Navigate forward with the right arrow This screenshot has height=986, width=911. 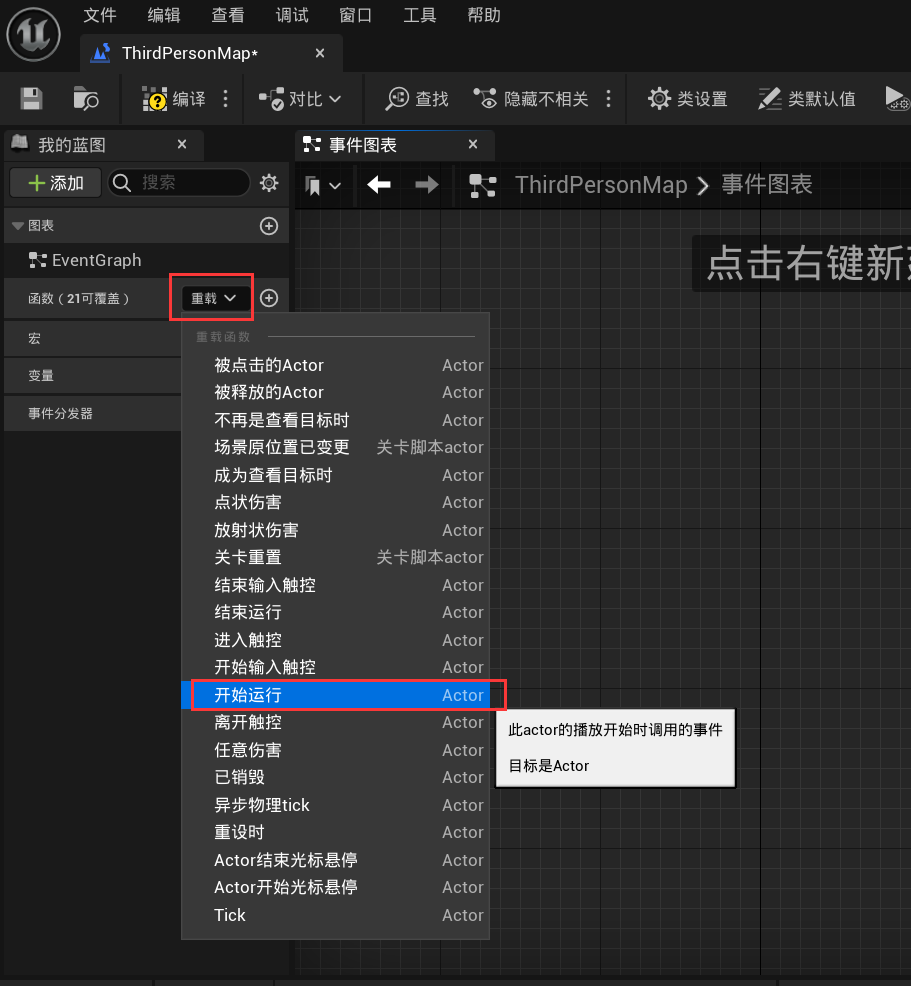tap(426, 185)
